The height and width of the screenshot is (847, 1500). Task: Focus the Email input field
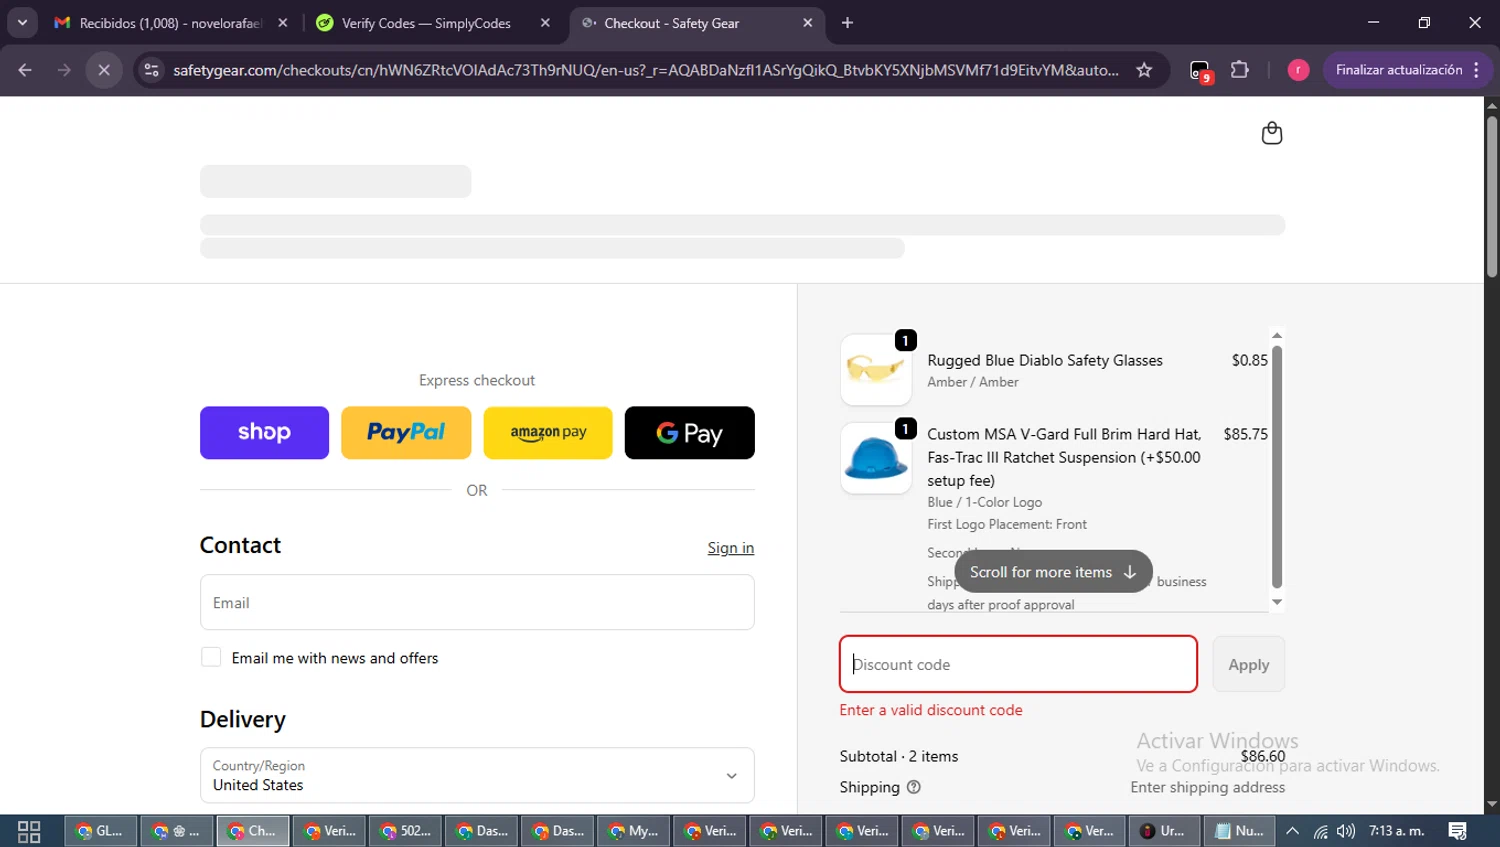477,602
